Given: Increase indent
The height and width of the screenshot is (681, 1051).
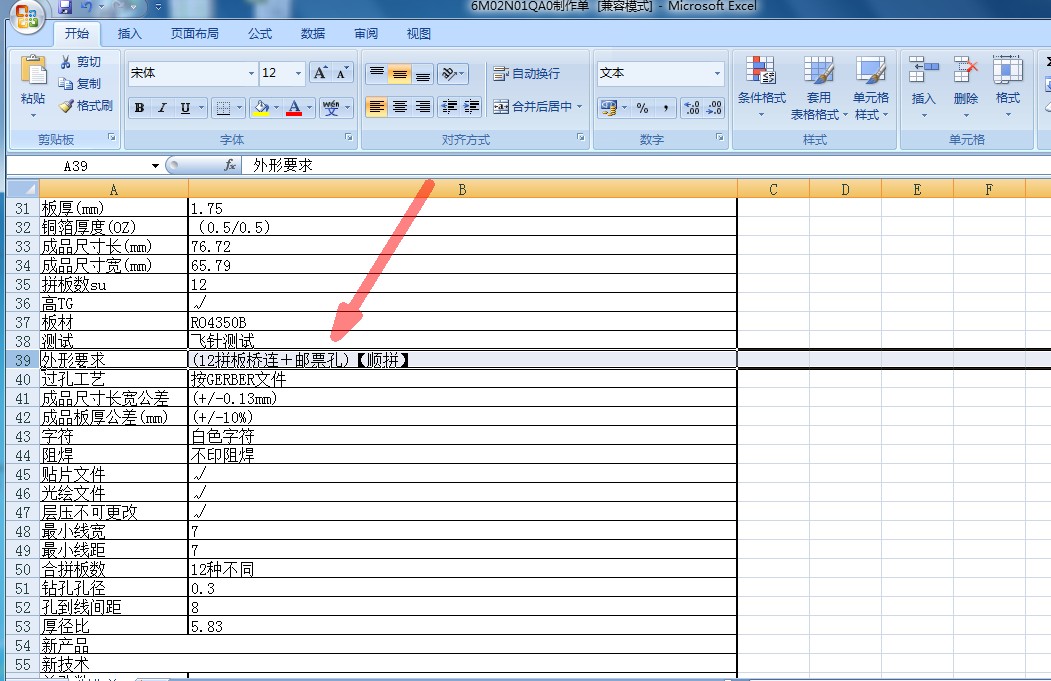Looking at the screenshot, I should coord(471,107).
